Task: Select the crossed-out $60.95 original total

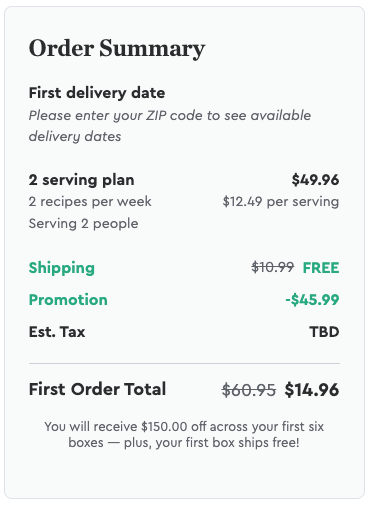Action: pos(249,390)
